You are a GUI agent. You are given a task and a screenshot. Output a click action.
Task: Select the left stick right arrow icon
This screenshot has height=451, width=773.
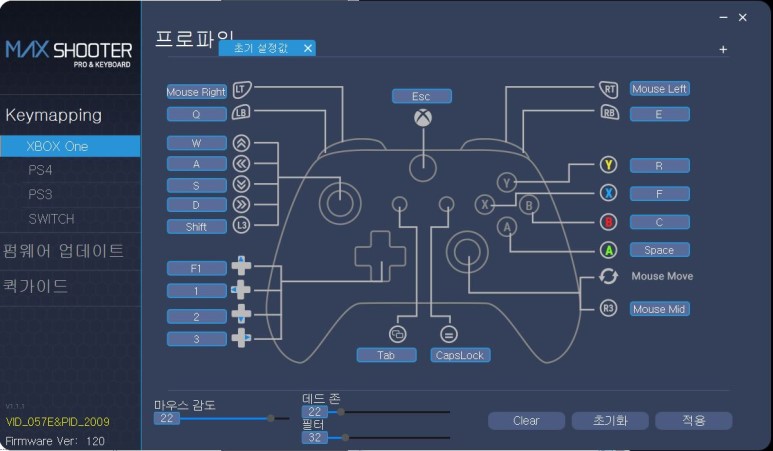tap(242, 205)
